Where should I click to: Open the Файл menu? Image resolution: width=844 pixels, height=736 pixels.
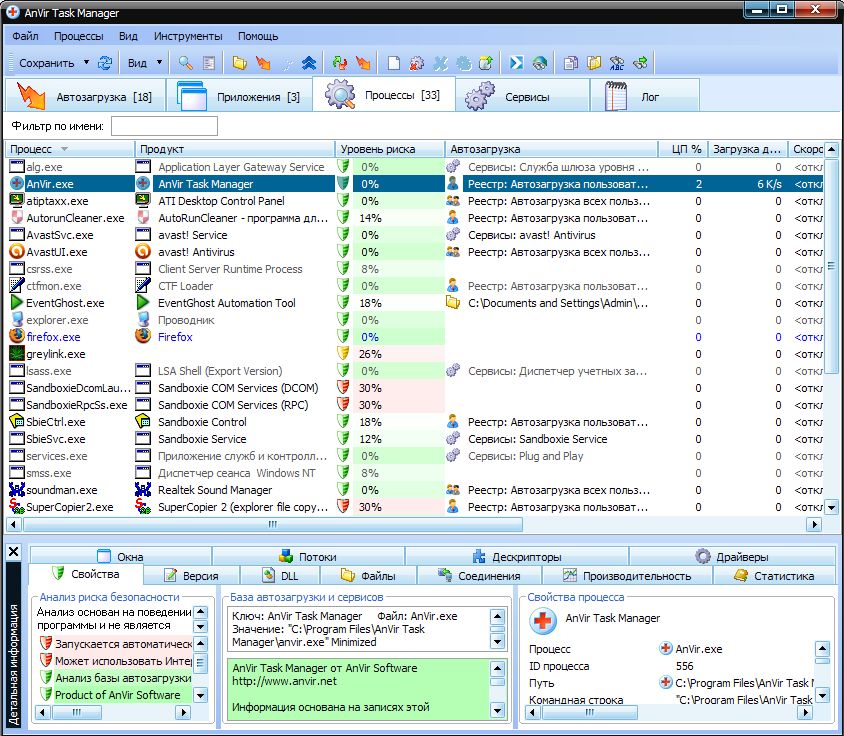point(25,36)
